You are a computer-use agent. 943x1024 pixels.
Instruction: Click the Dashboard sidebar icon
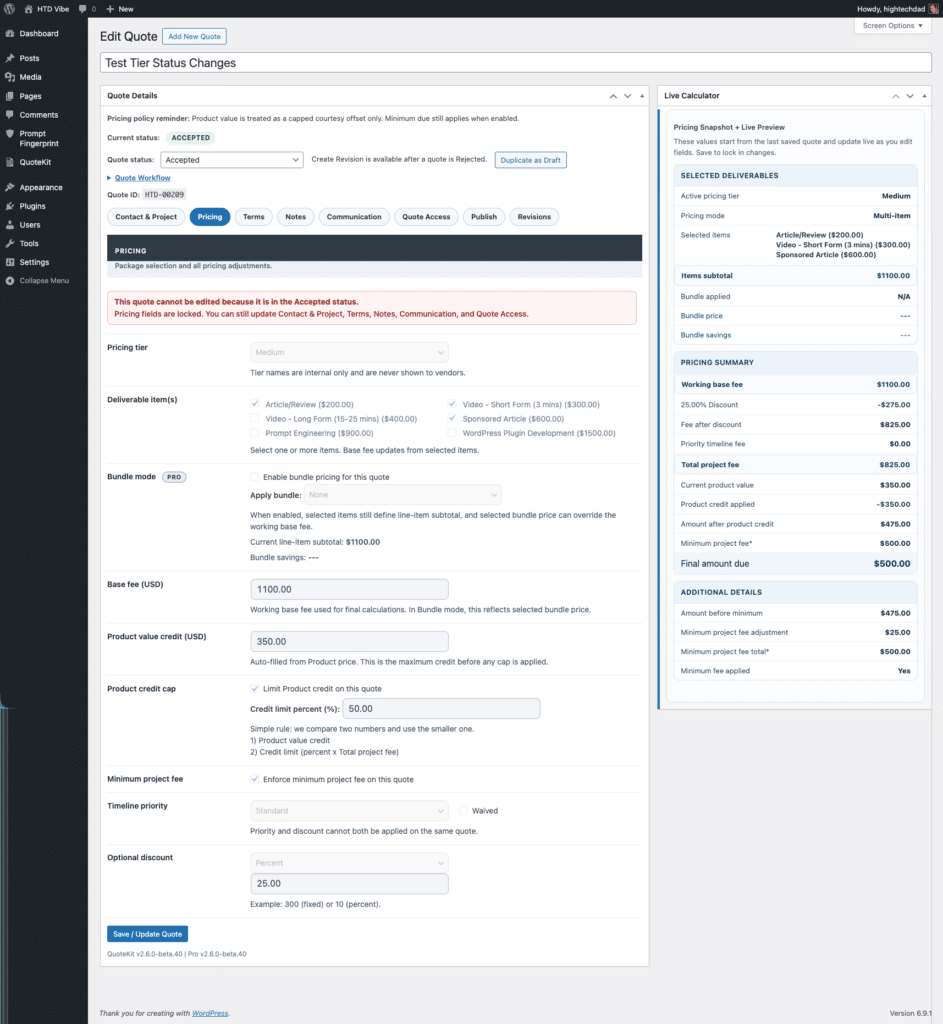click(x=10, y=33)
